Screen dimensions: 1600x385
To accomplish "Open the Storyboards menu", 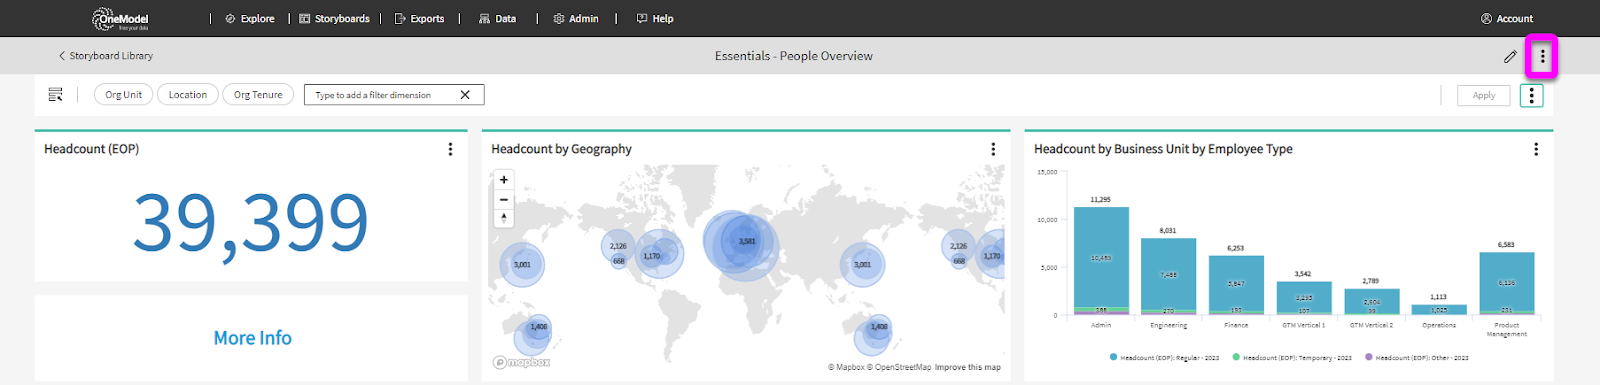I will point(334,19).
